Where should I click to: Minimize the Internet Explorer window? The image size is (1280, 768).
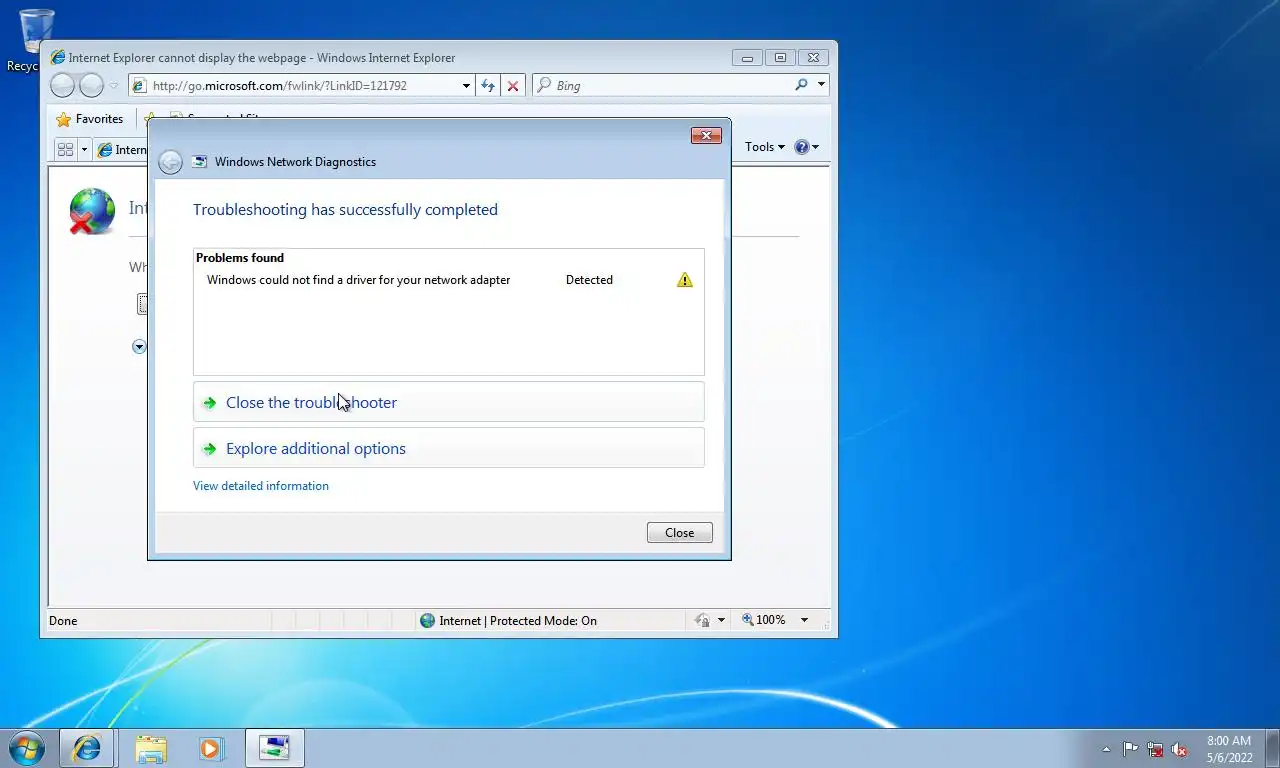[x=747, y=58]
